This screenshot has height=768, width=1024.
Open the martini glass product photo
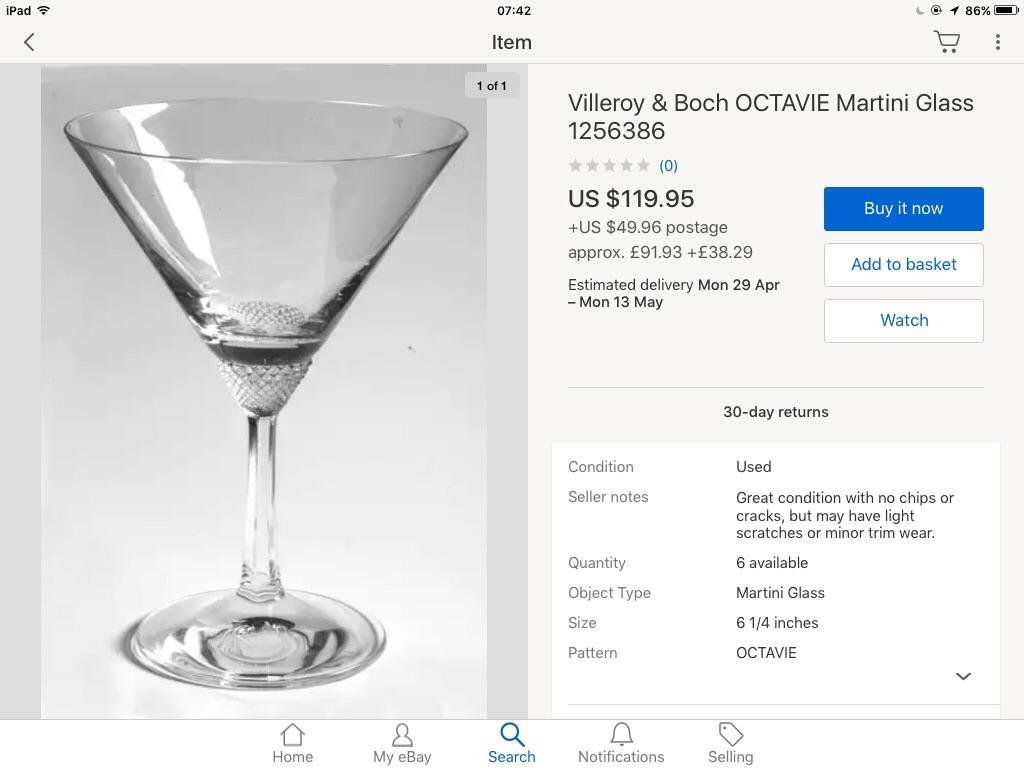coord(264,390)
